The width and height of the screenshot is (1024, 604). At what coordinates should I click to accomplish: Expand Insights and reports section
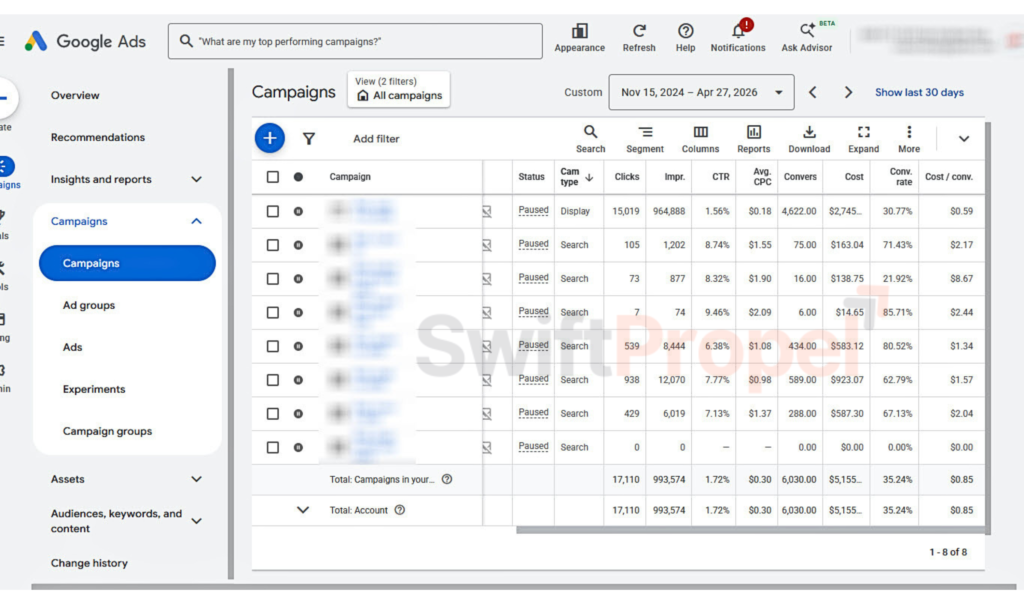197,179
